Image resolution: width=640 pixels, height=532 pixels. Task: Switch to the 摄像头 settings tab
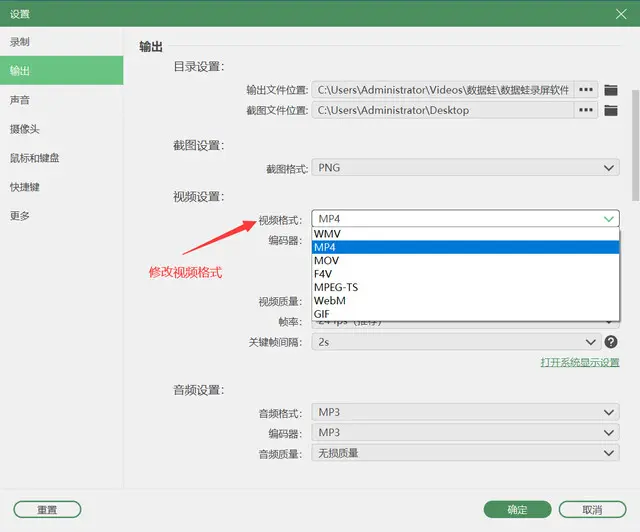[61, 129]
